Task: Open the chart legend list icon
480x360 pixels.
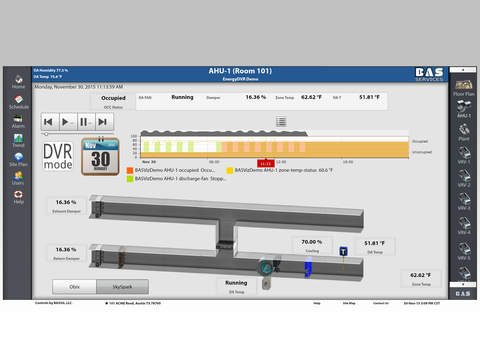Action: point(281,122)
